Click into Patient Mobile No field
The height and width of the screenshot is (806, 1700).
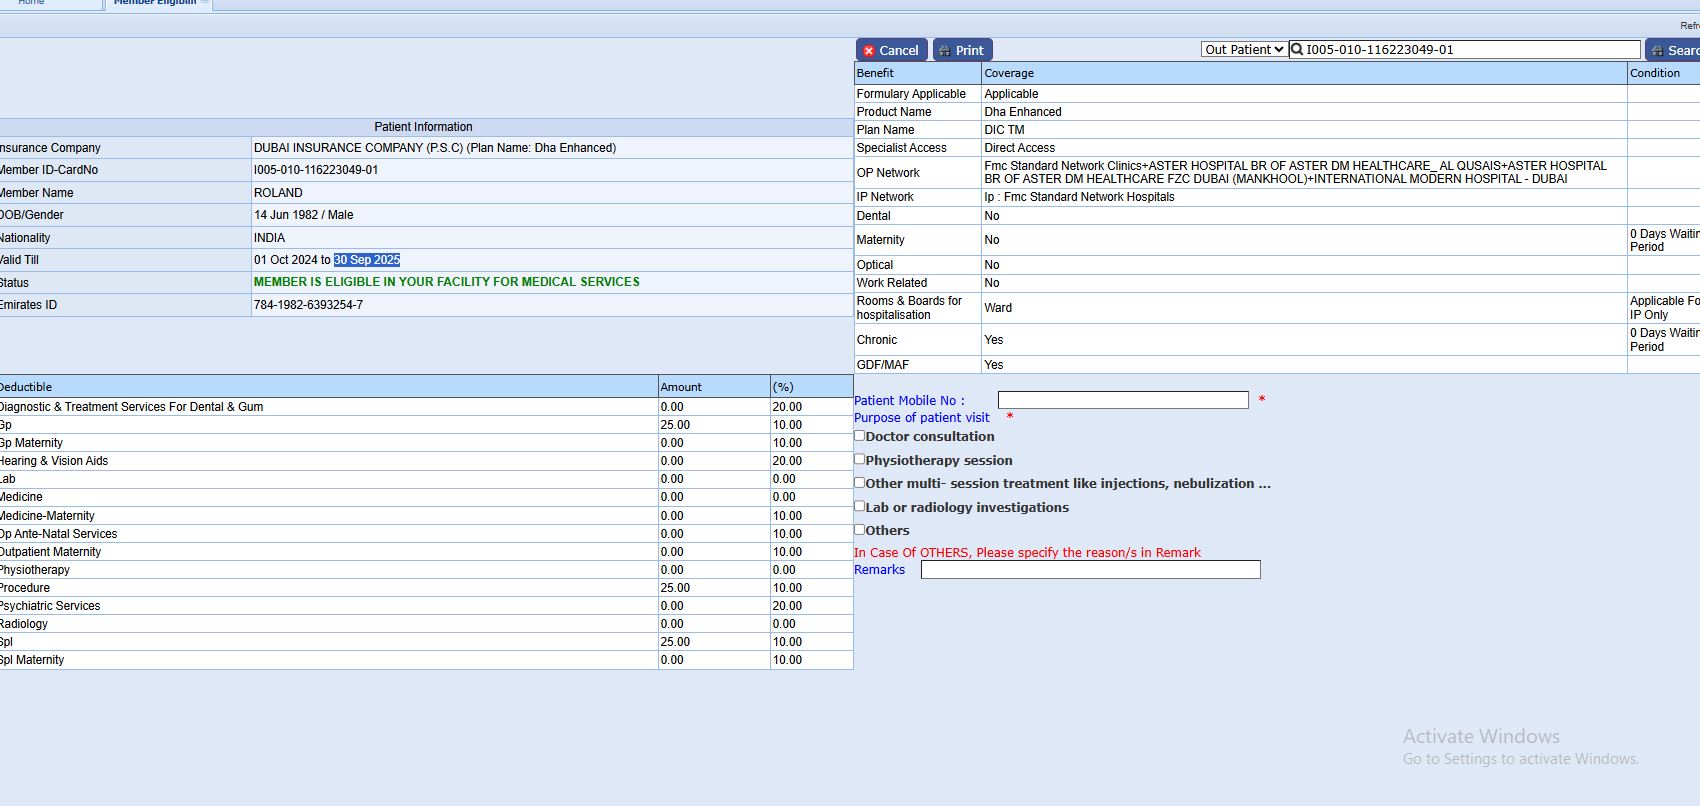coord(1122,400)
